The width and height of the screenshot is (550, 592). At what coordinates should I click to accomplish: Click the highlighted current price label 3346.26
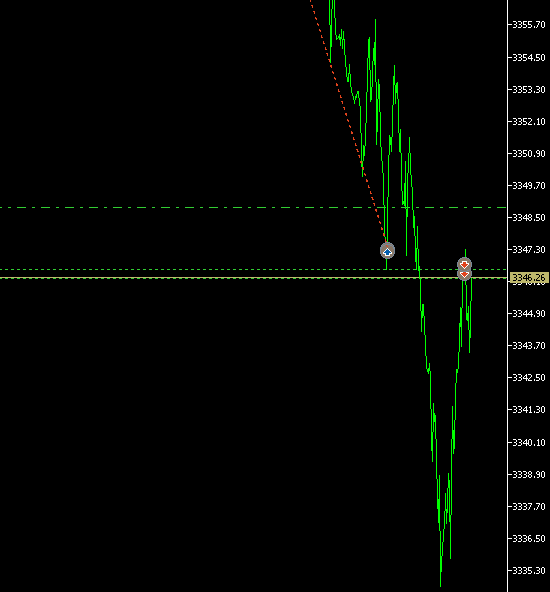pyautogui.click(x=528, y=278)
